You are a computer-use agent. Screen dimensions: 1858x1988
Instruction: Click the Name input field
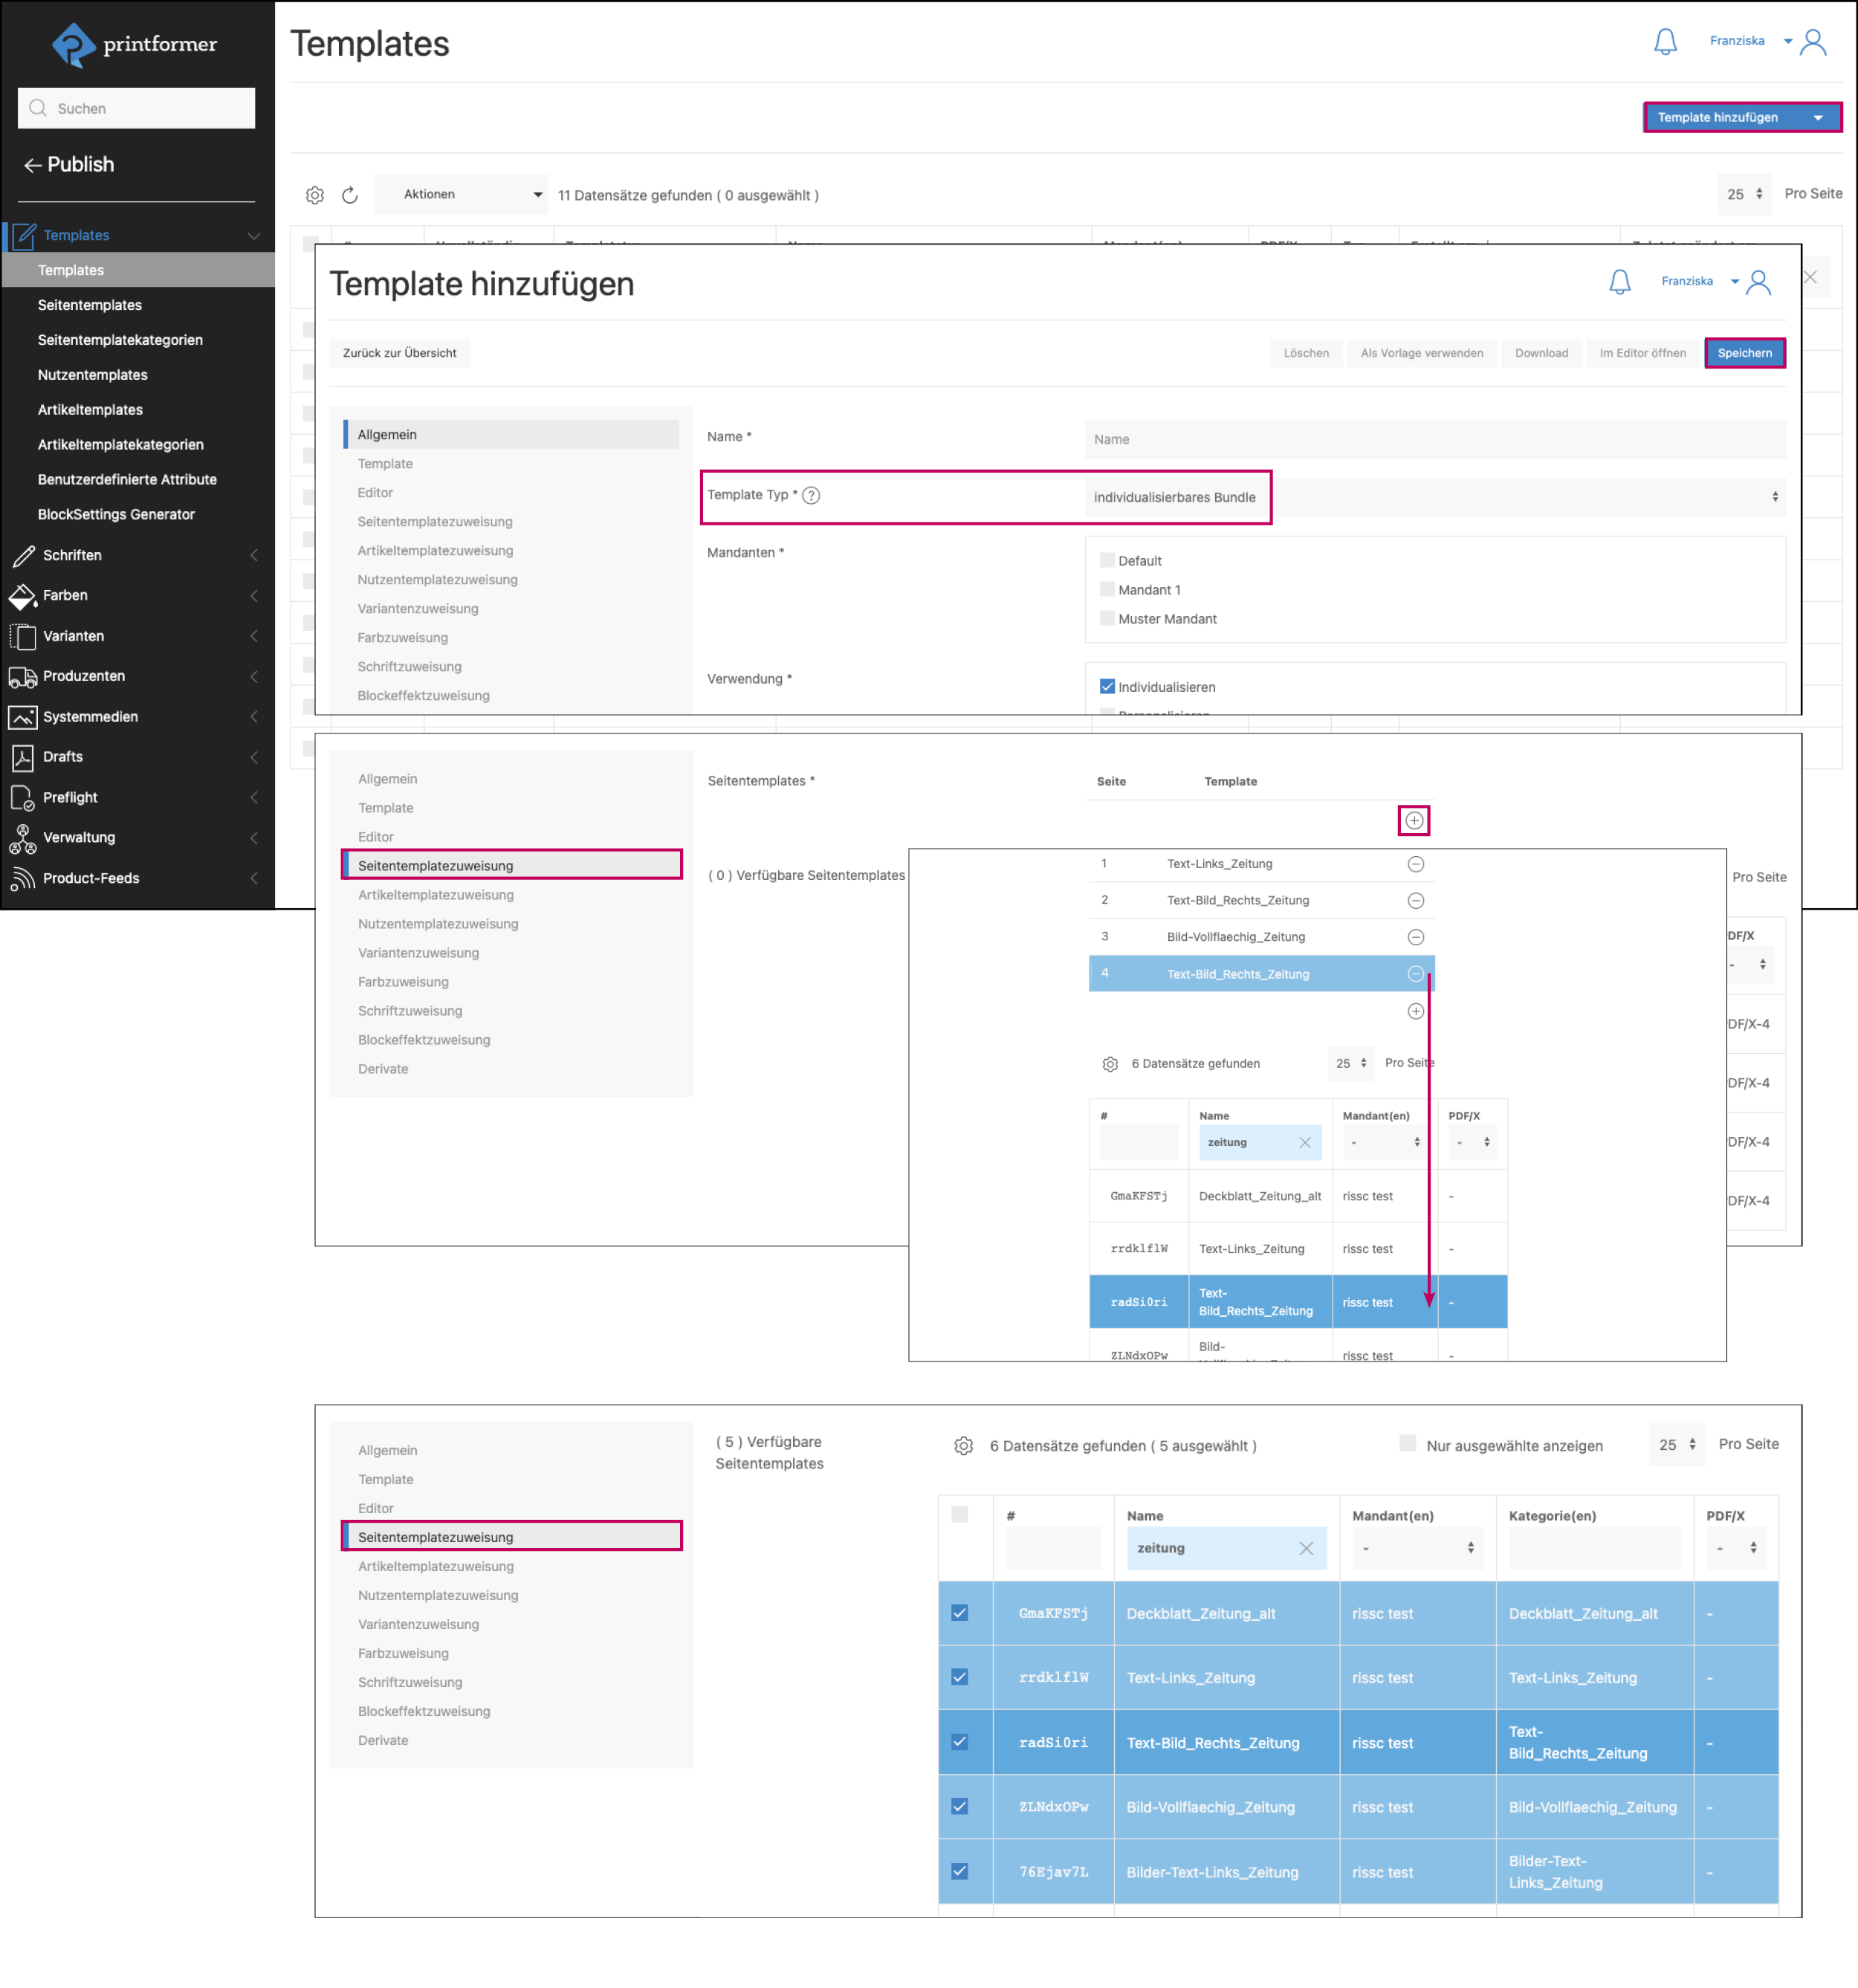[1435, 439]
